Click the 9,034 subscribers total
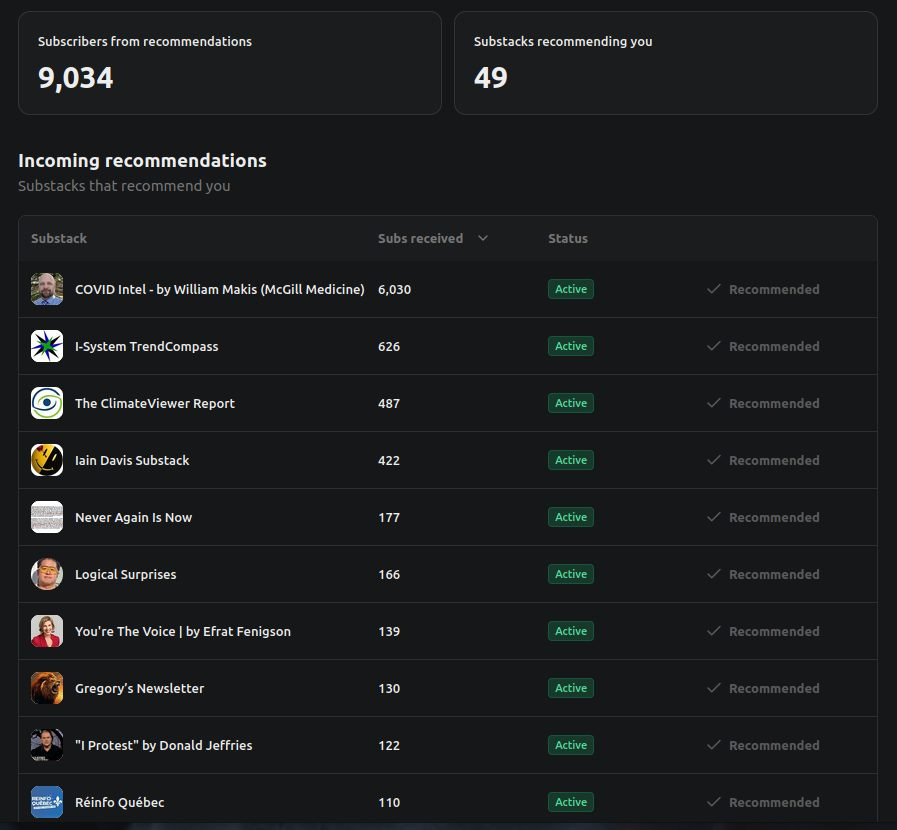Screen dimensions: 897x830 tap(76, 78)
